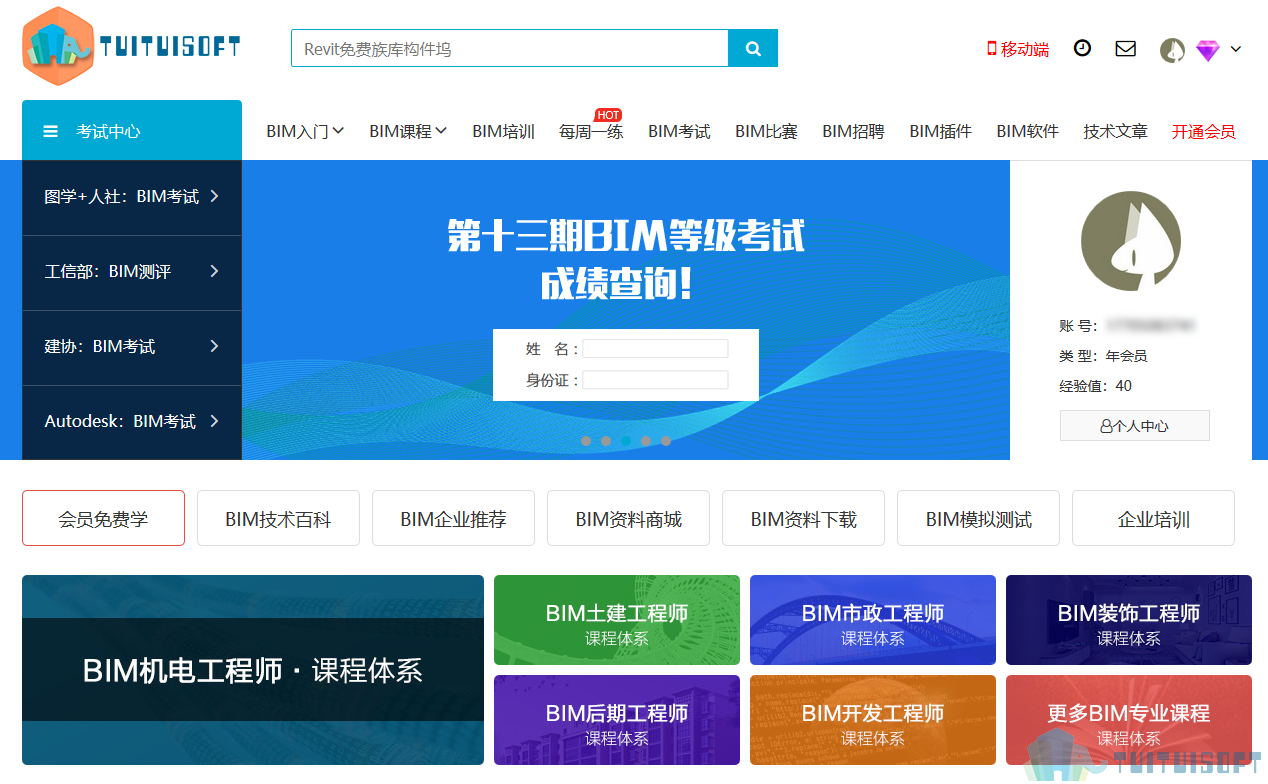Click the purple diamond VIP icon
This screenshot has height=784, width=1268.
click(x=1208, y=50)
